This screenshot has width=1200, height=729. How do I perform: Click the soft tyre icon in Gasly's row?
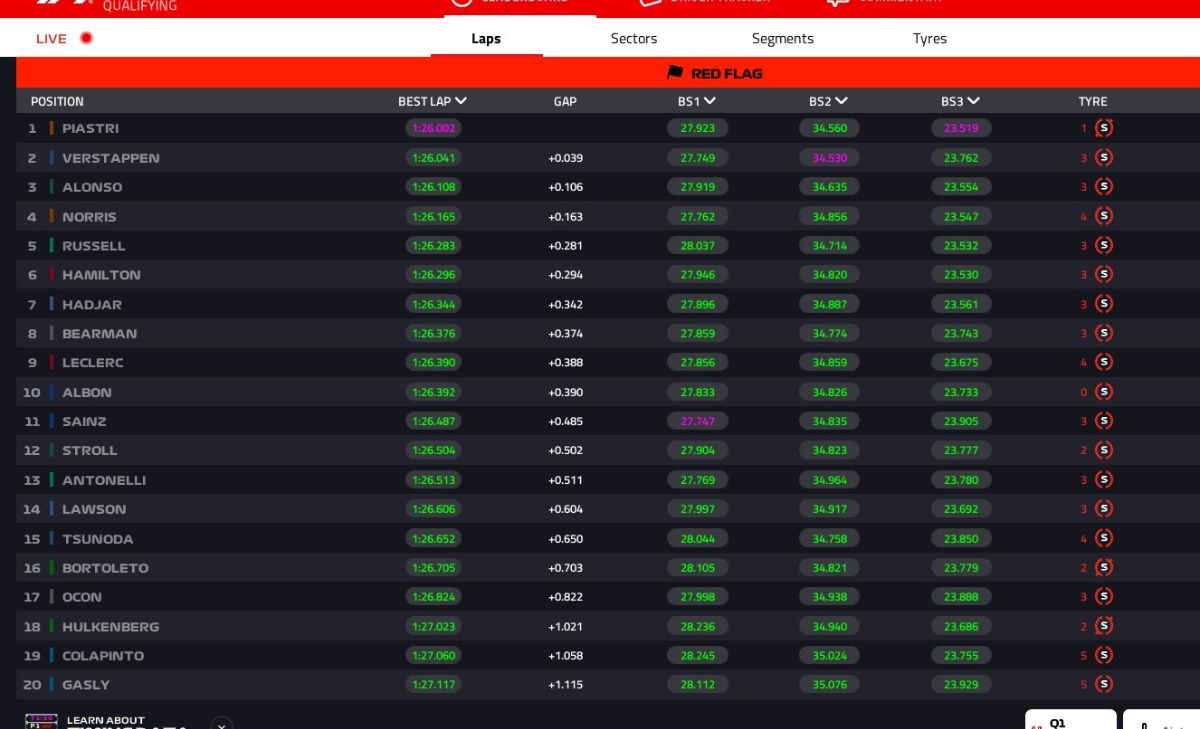point(1104,685)
